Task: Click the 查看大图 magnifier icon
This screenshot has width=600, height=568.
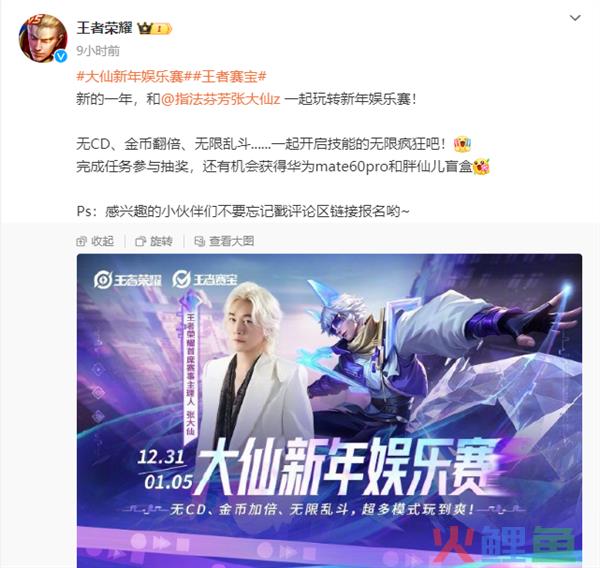Action: pos(199,242)
